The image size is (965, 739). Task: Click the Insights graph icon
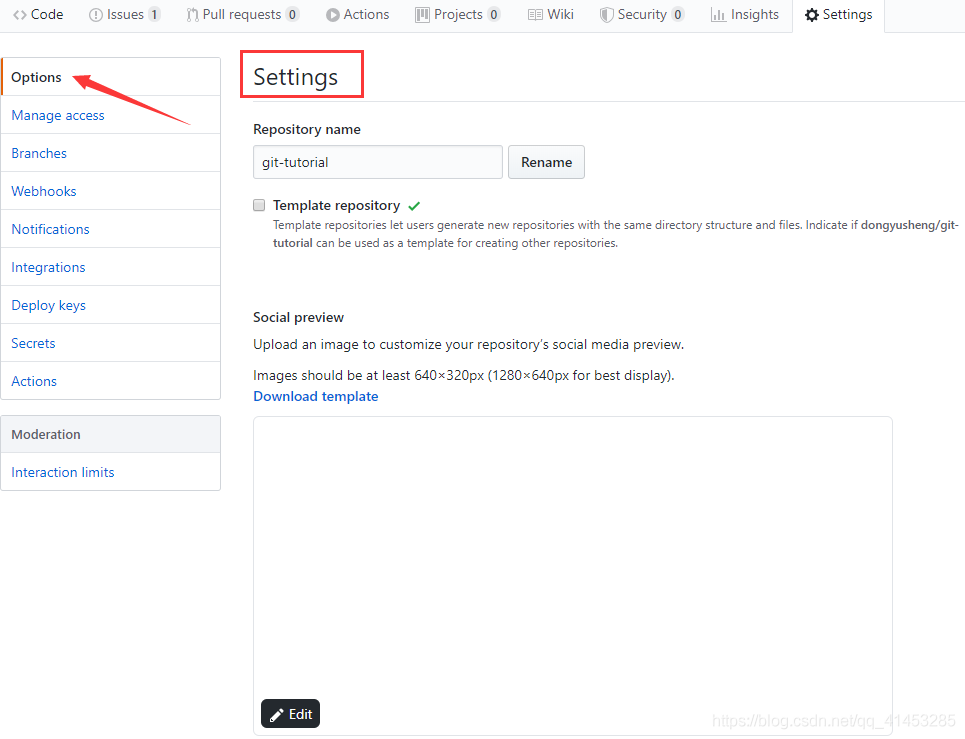[x=718, y=15]
